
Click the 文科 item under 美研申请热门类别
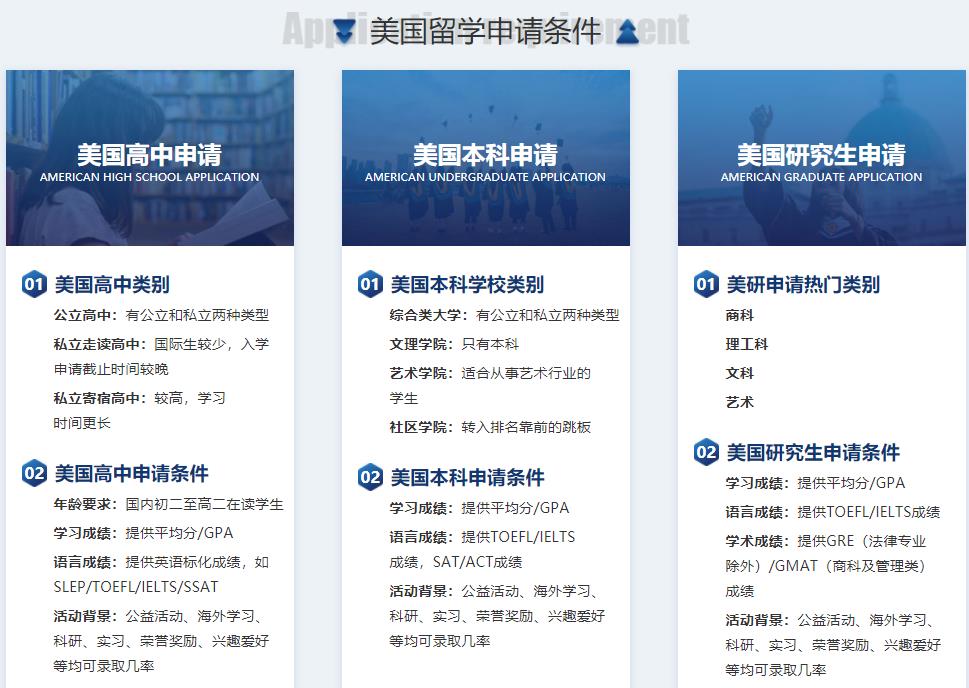740,373
